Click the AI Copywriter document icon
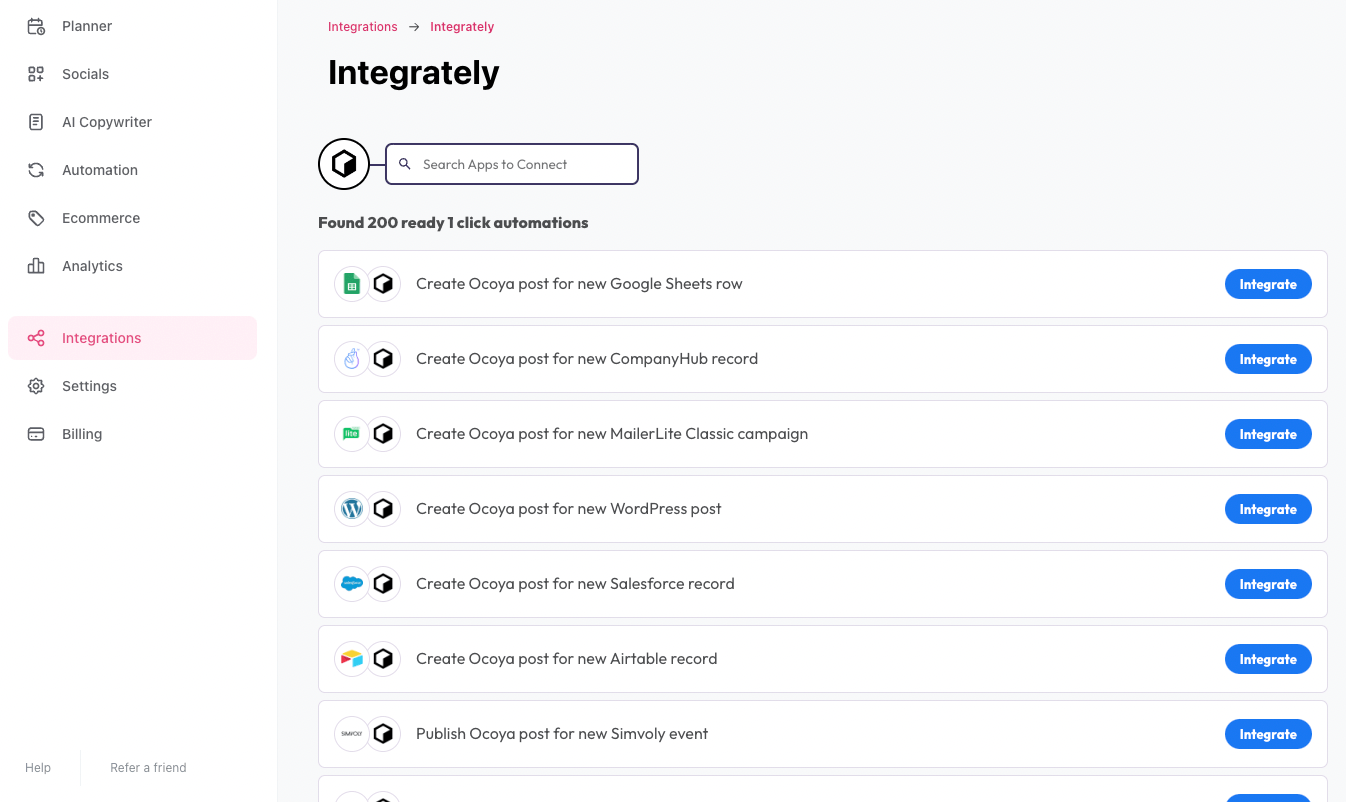 [36, 122]
